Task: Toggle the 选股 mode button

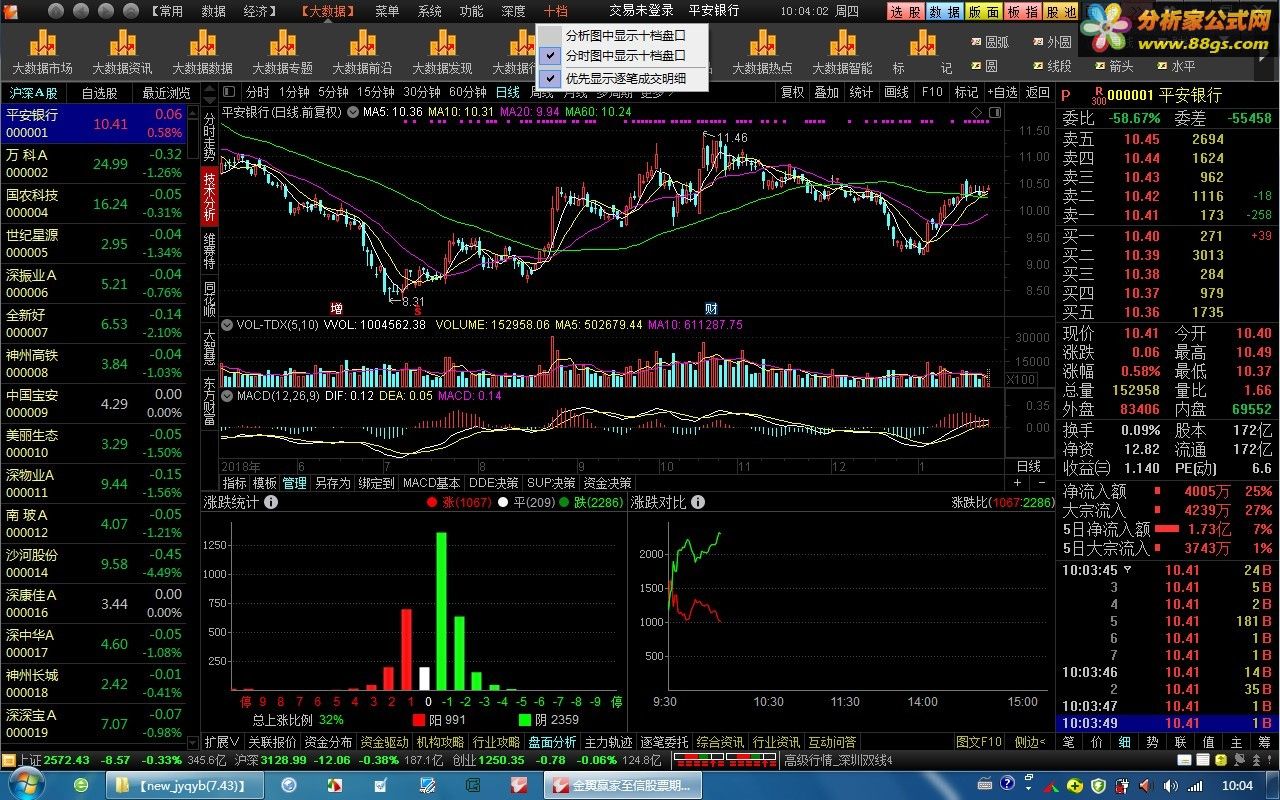Action: (904, 11)
